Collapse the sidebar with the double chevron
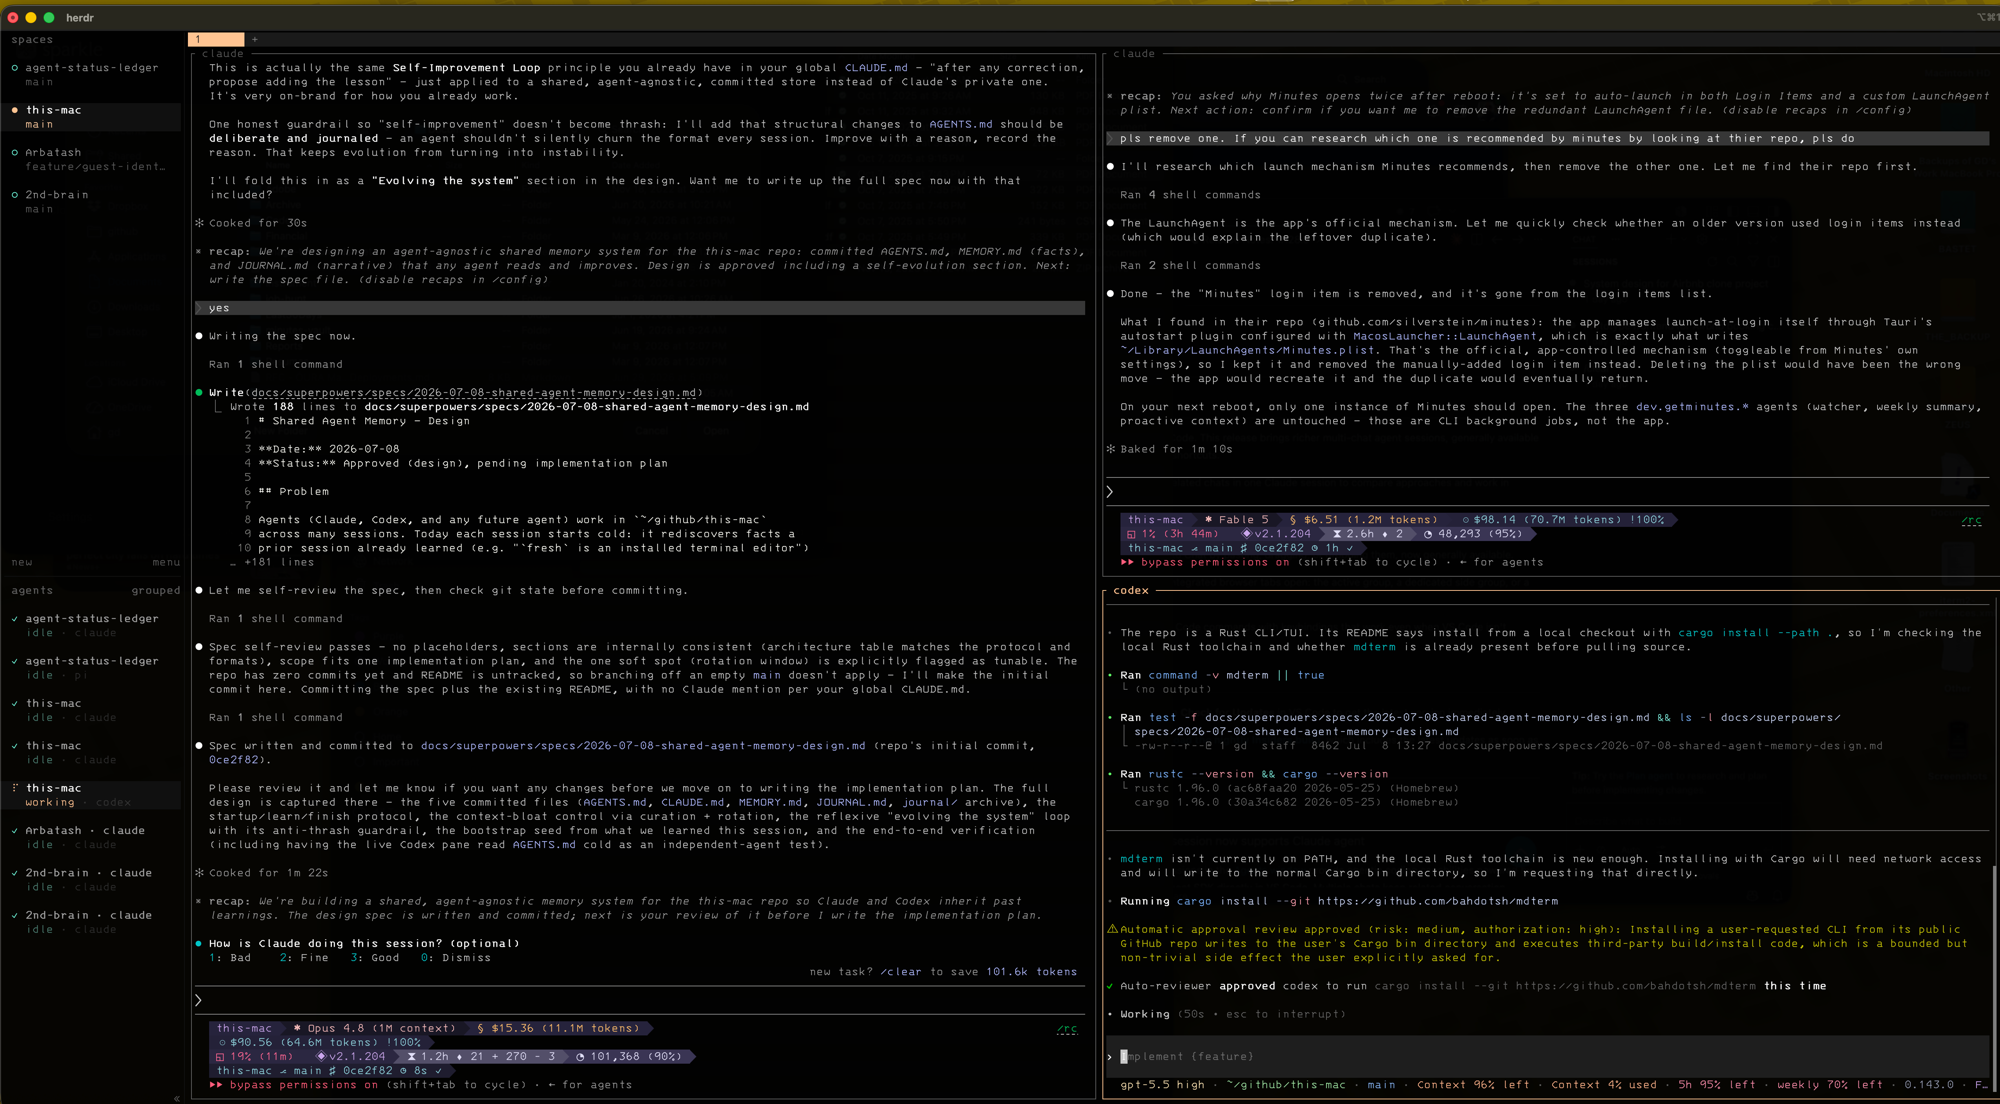This screenshot has height=1104, width=2000. [177, 1098]
